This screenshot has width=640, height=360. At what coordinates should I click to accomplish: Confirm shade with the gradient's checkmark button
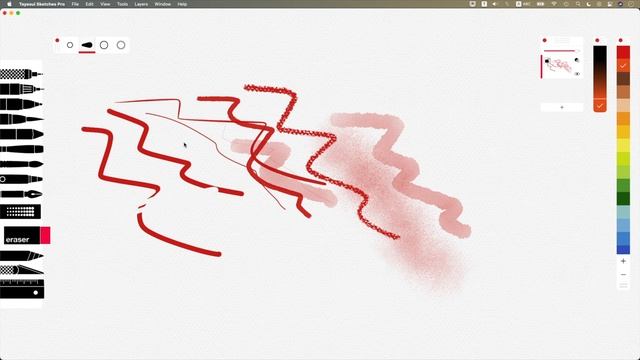click(600, 106)
